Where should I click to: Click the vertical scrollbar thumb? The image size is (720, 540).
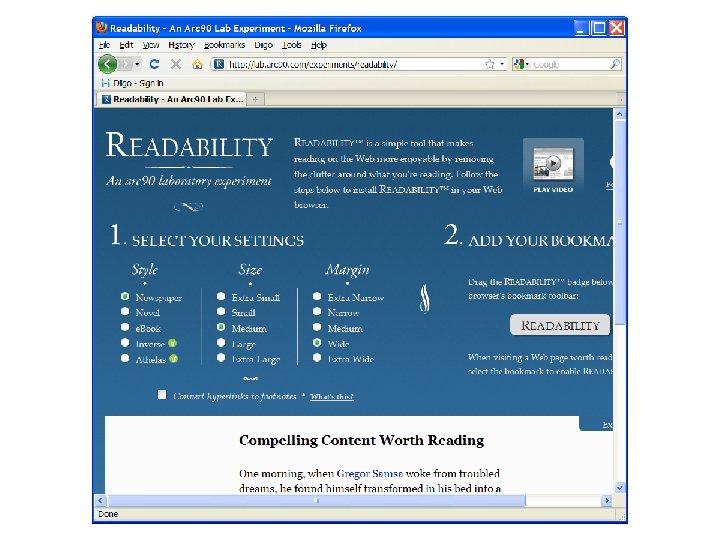coord(619,222)
